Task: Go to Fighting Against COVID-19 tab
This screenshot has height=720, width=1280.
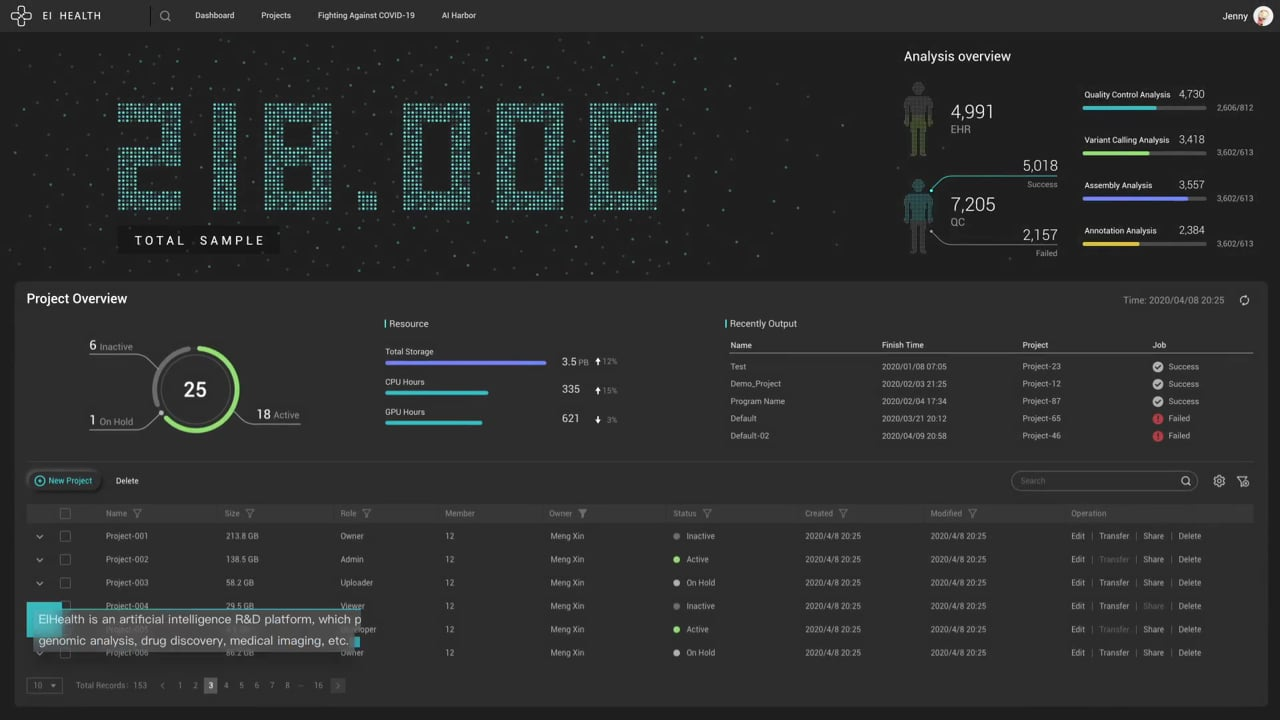Action: [x=366, y=16]
